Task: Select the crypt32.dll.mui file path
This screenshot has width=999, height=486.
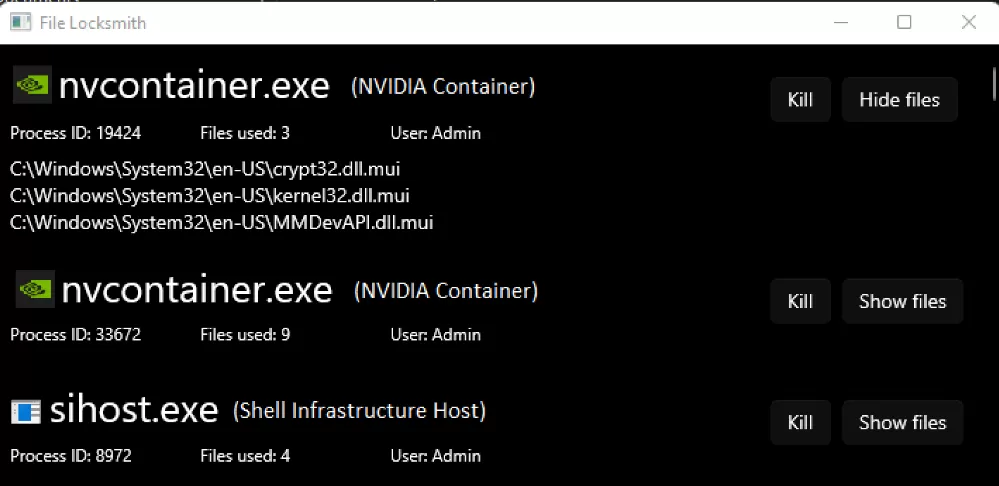Action: tap(205, 169)
